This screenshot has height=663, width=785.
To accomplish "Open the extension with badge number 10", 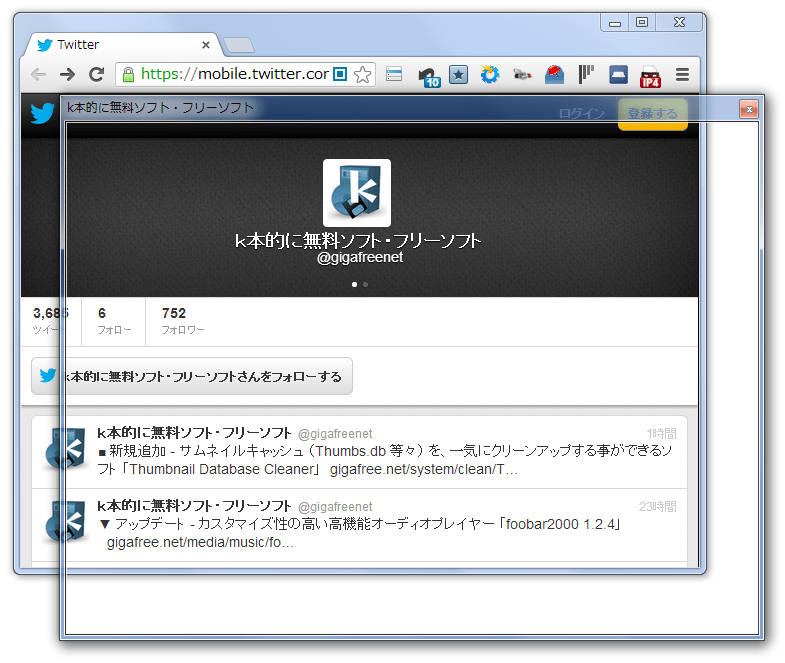I will click(x=429, y=77).
